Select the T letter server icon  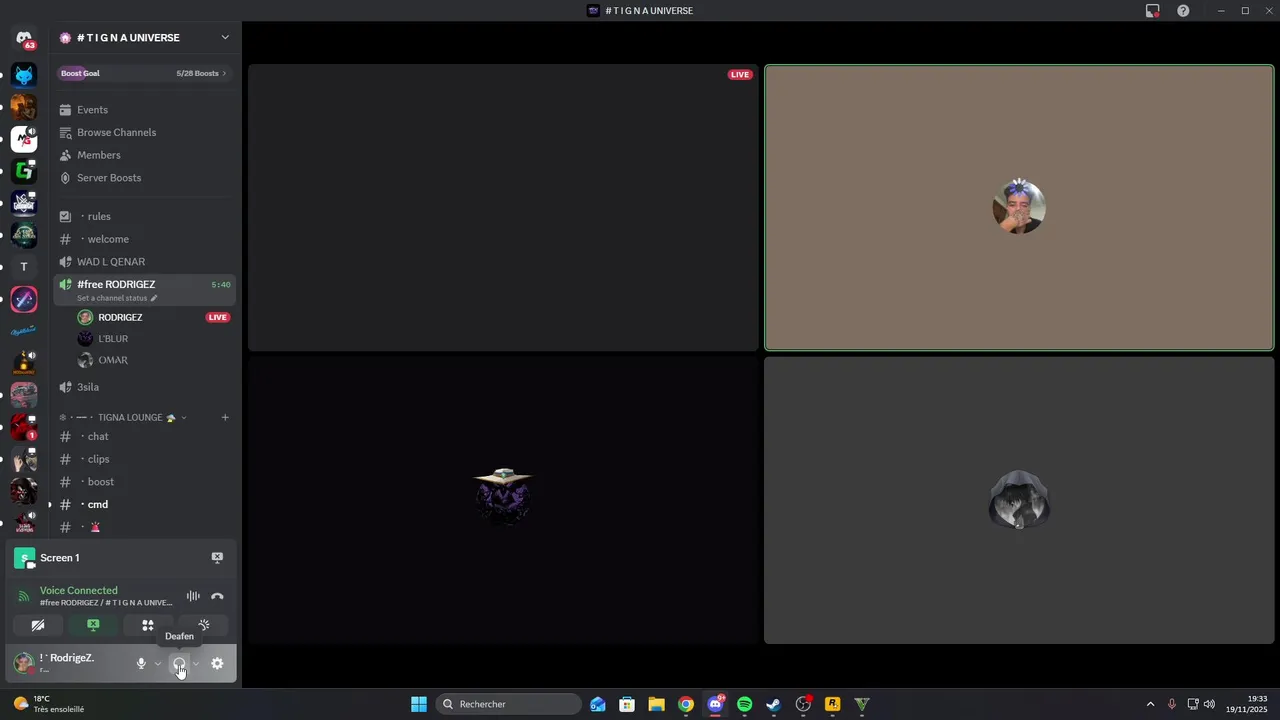click(x=24, y=267)
